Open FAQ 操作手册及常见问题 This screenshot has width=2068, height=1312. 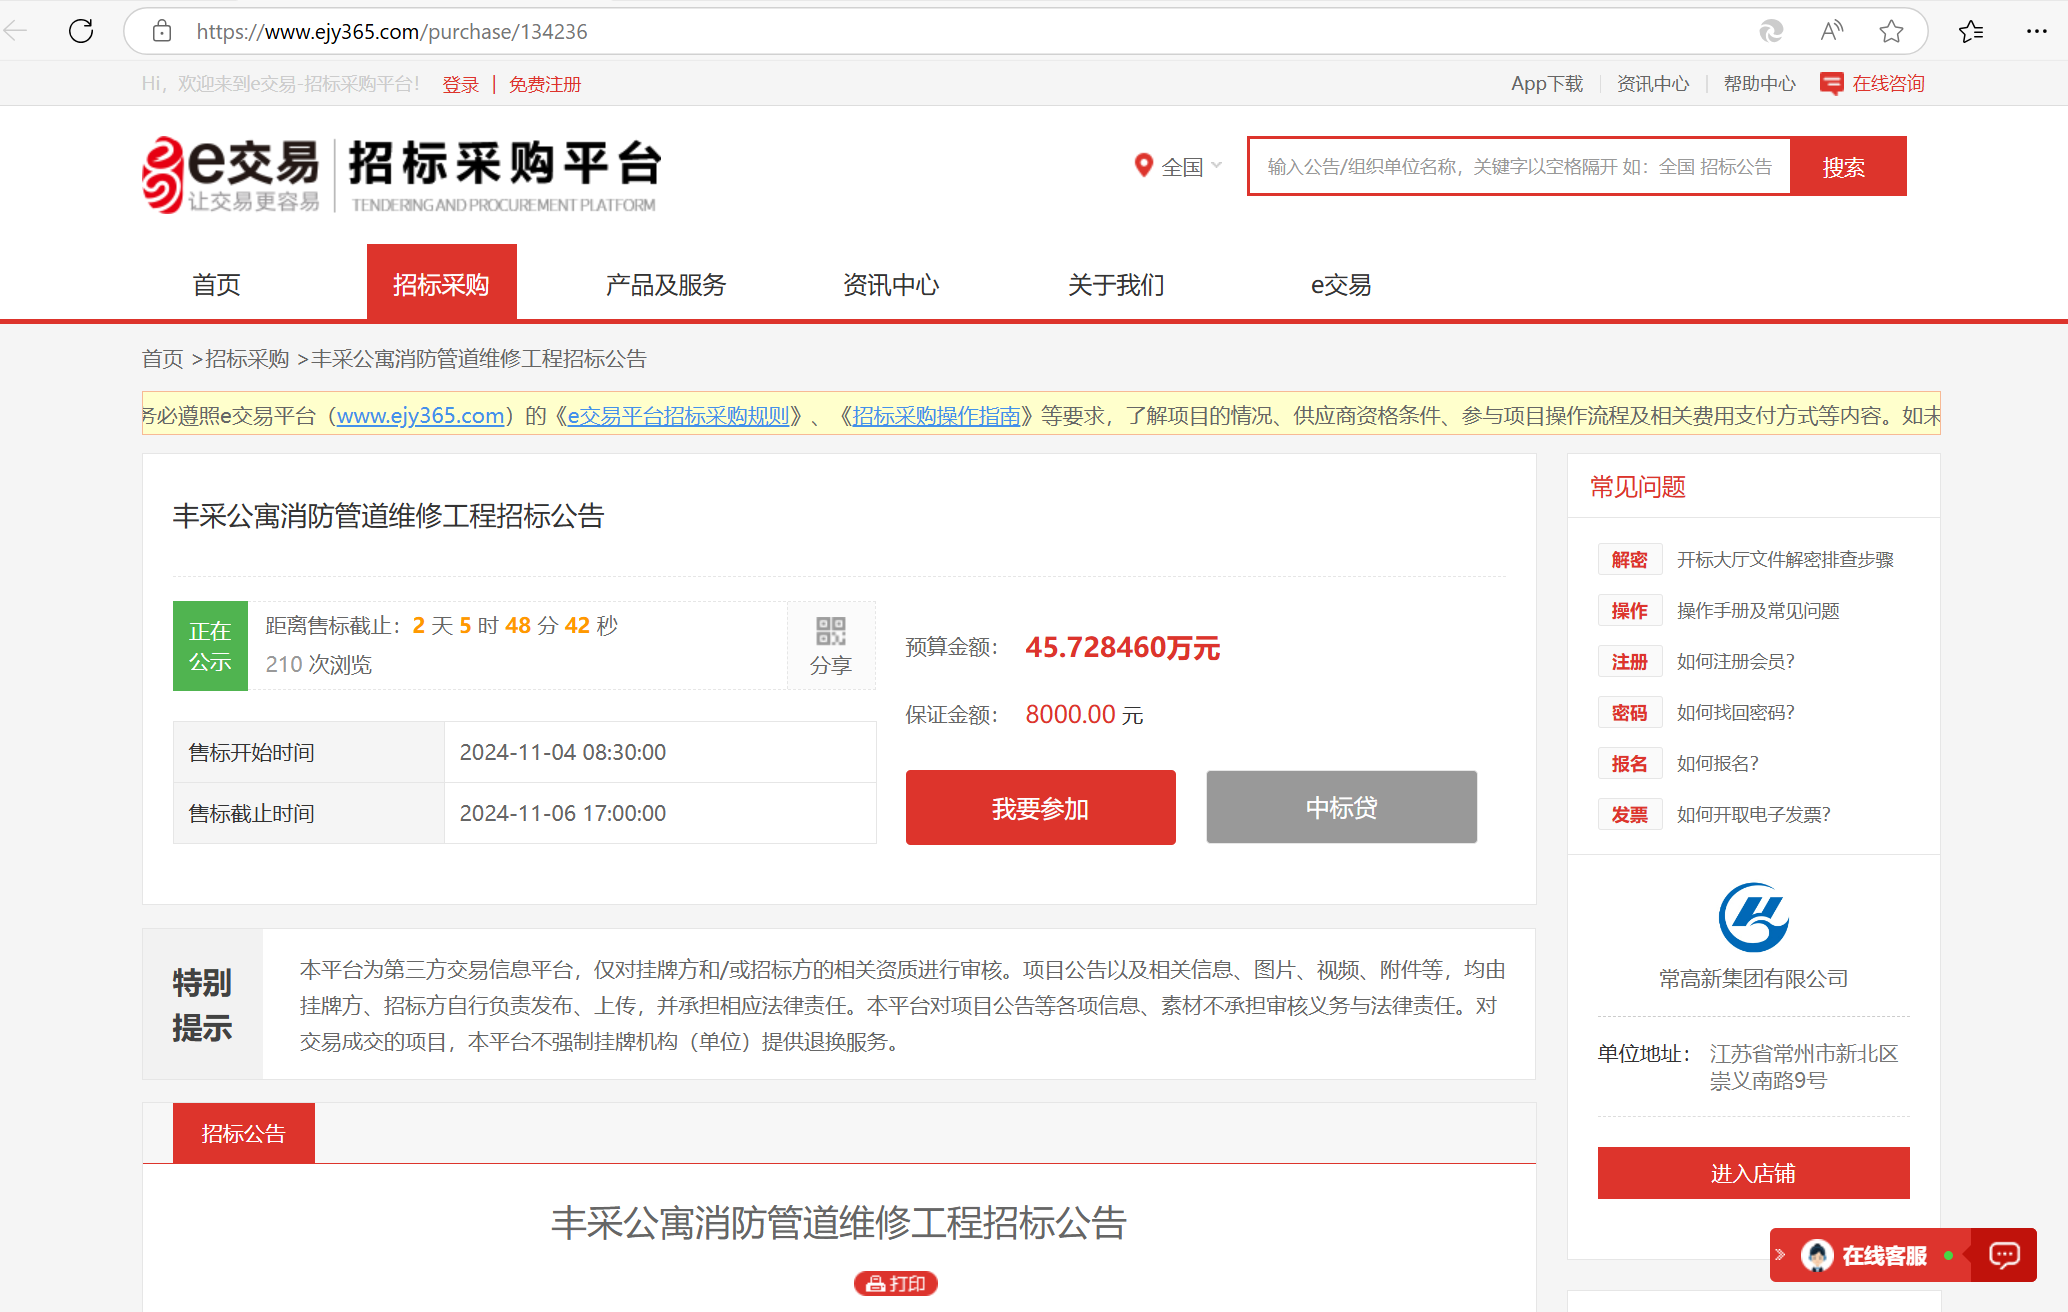coord(1758,610)
